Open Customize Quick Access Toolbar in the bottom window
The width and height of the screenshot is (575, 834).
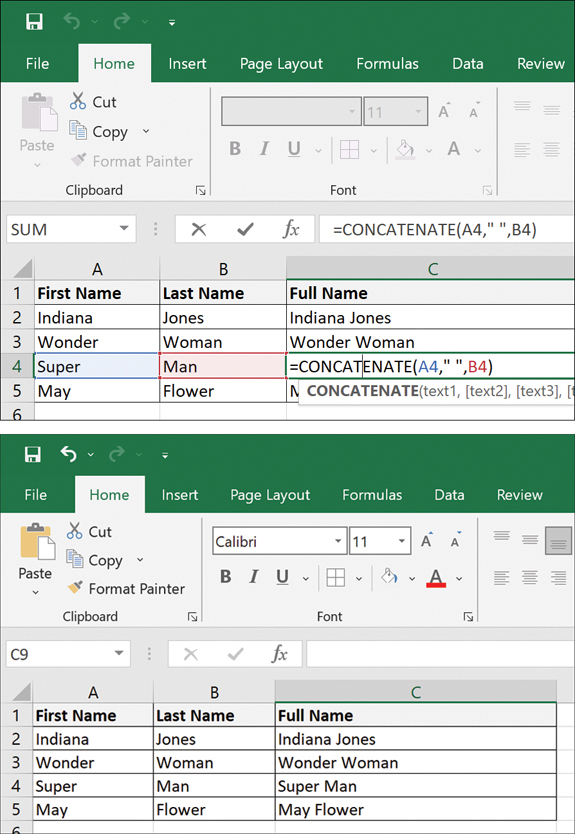point(165,455)
